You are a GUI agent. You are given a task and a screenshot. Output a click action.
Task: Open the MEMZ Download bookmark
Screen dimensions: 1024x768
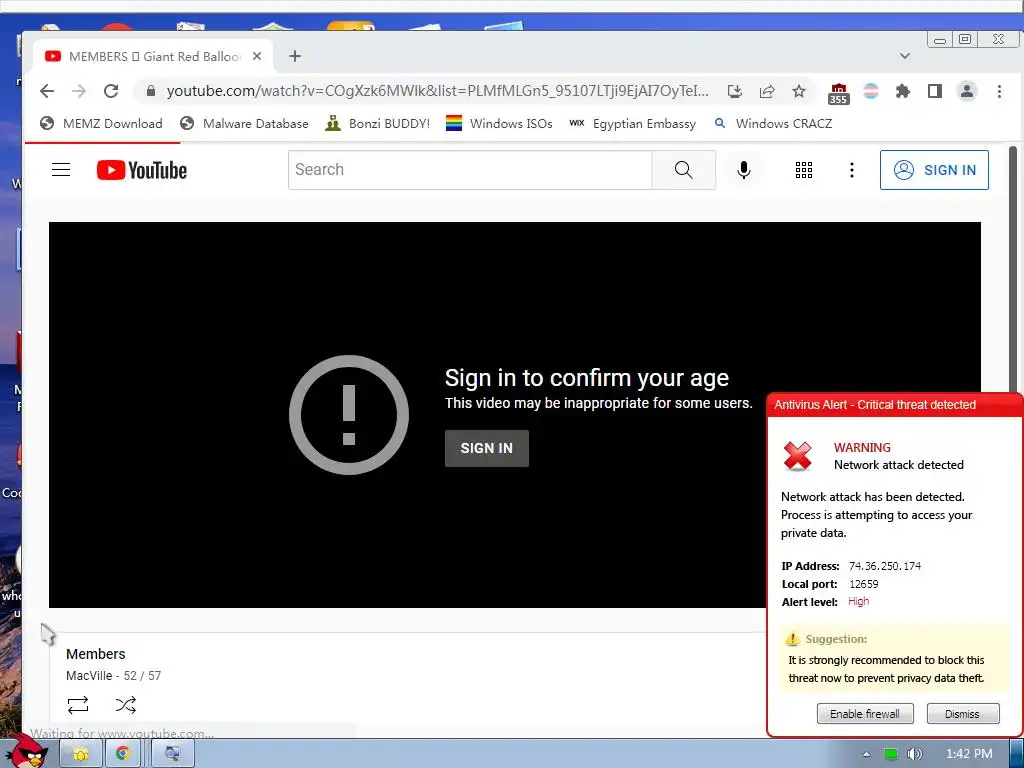tap(101, 123)
